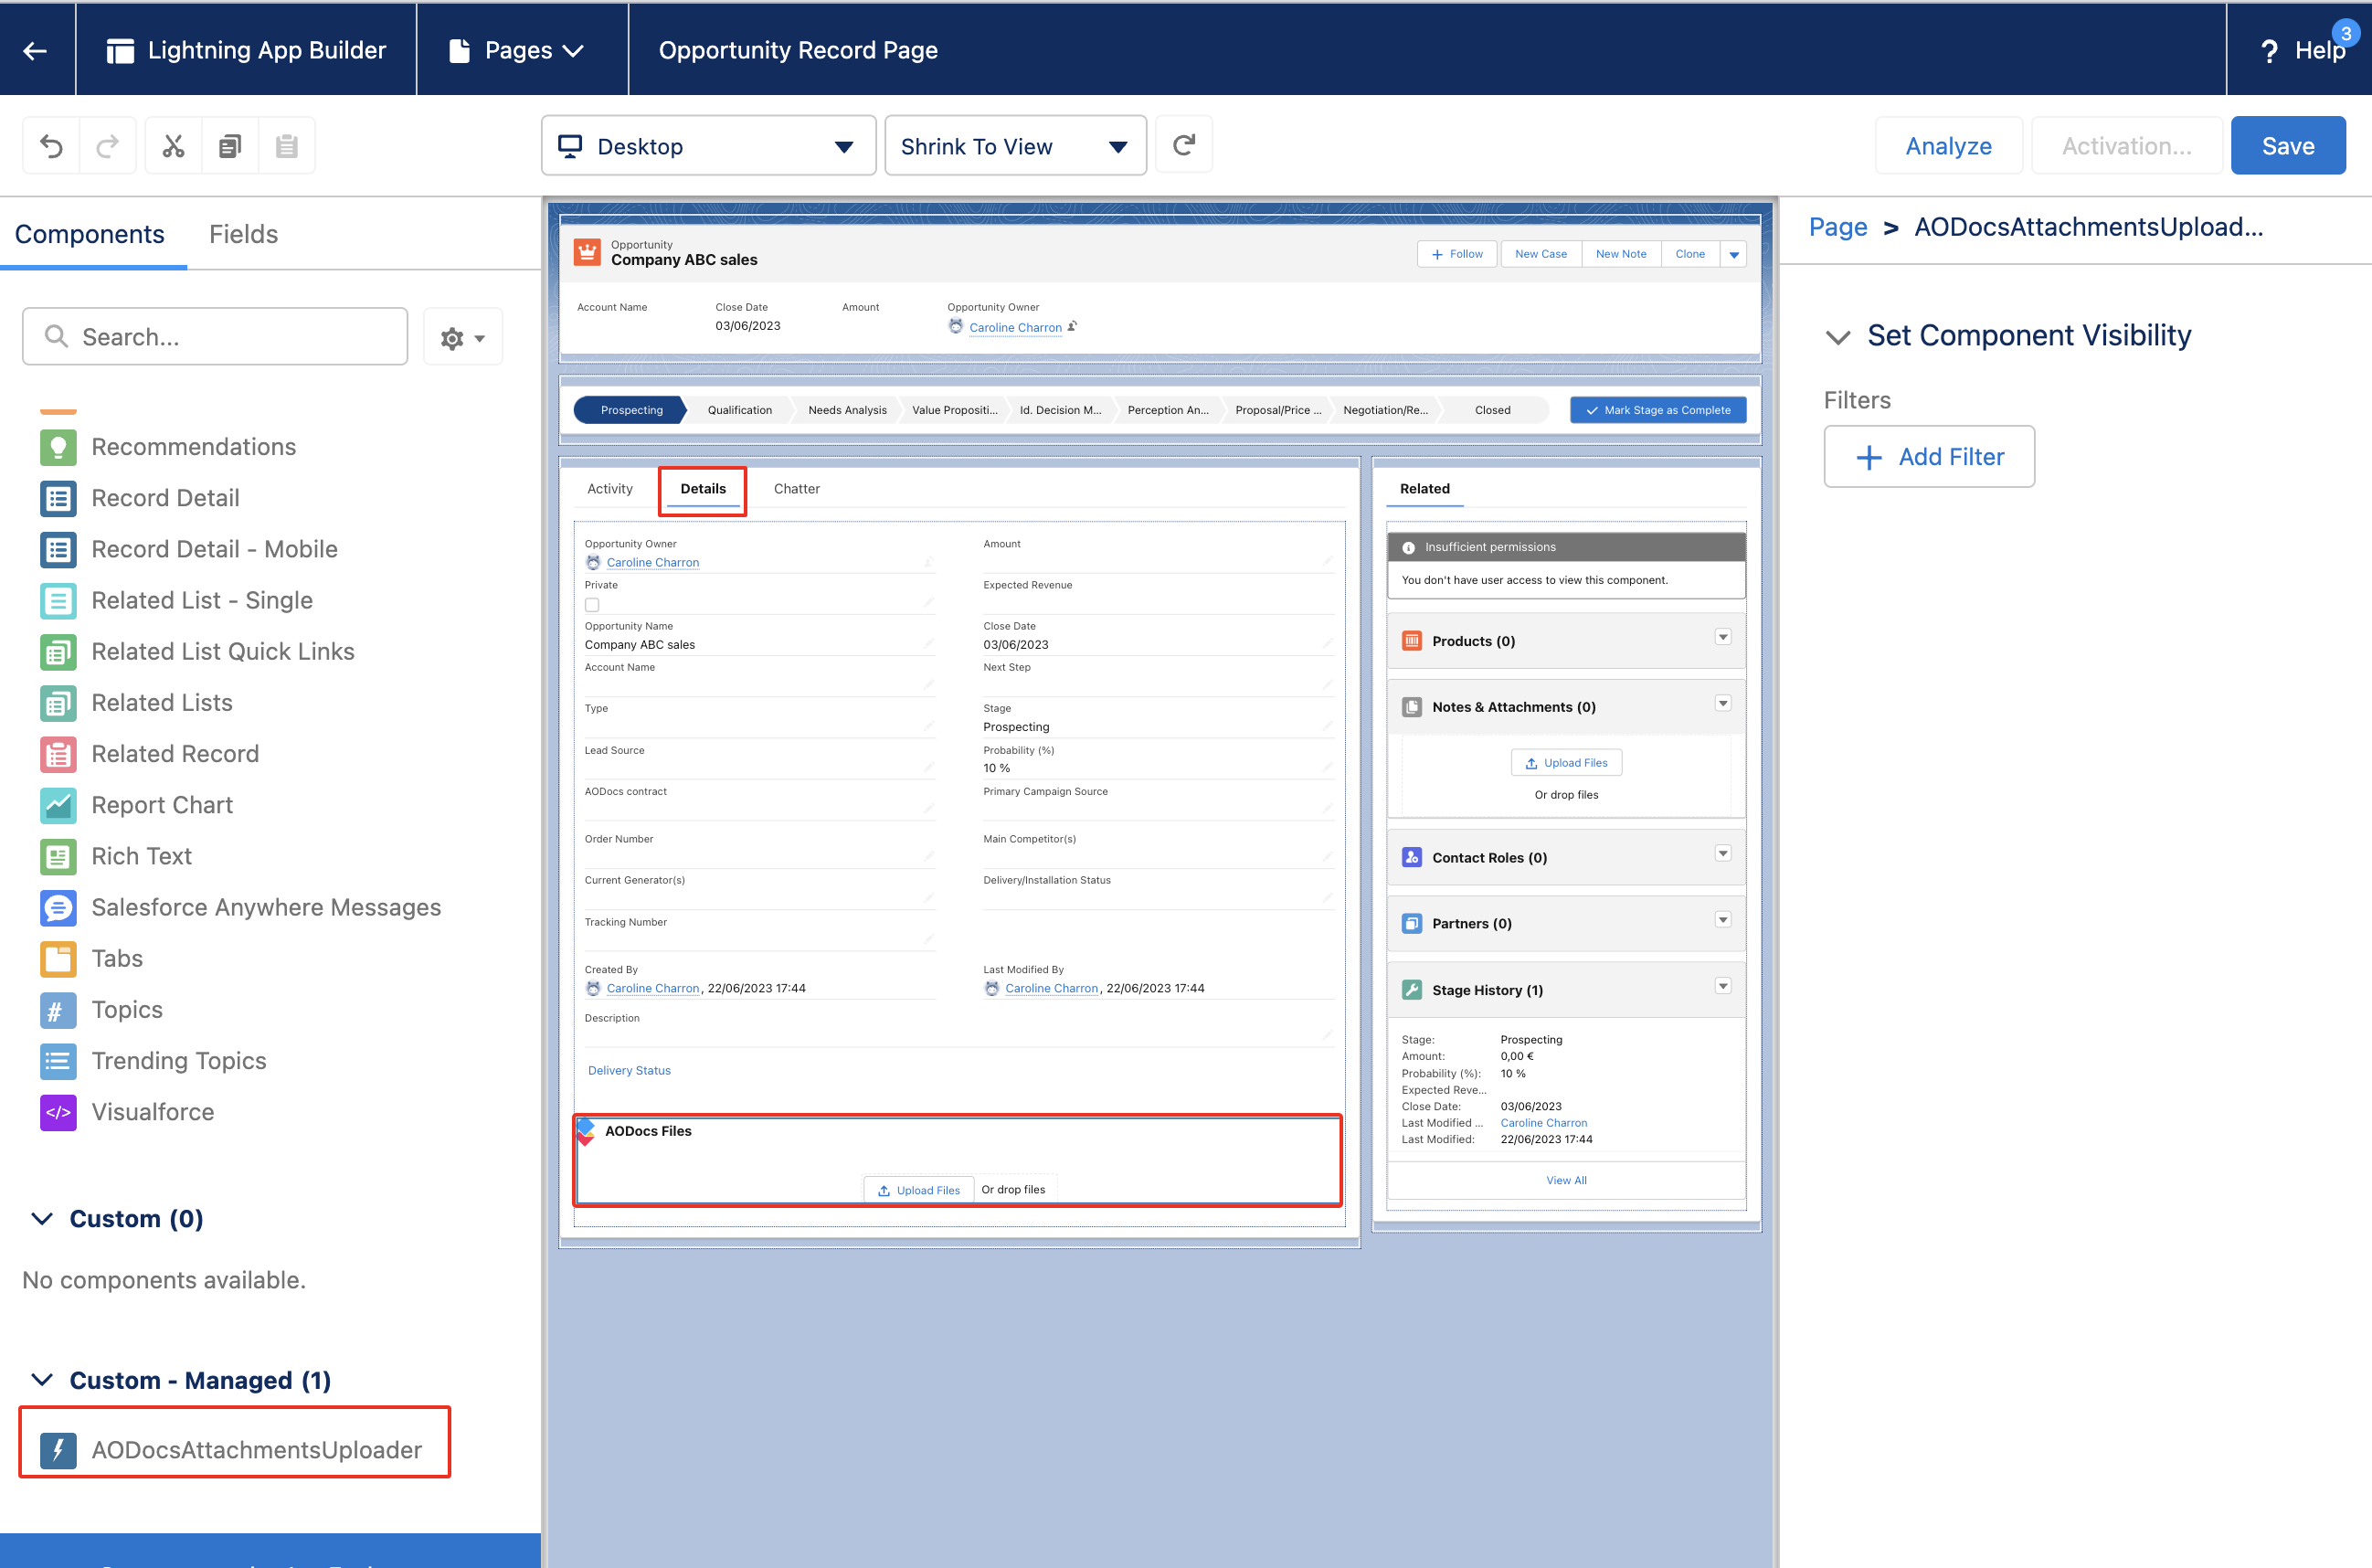Toggle the Private checkbox
The height and width of the screenshot is (1568, 2372).
[x=592, y=605]
